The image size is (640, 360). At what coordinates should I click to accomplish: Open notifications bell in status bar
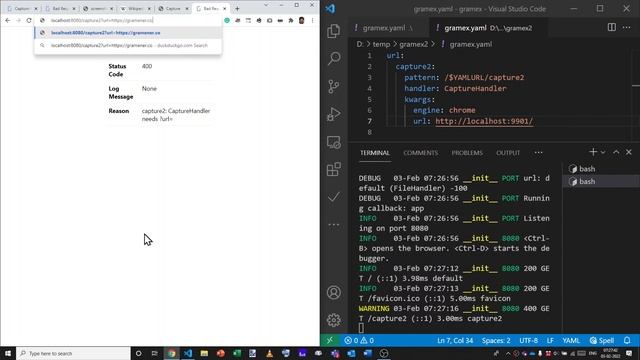[x=627, y=340]
